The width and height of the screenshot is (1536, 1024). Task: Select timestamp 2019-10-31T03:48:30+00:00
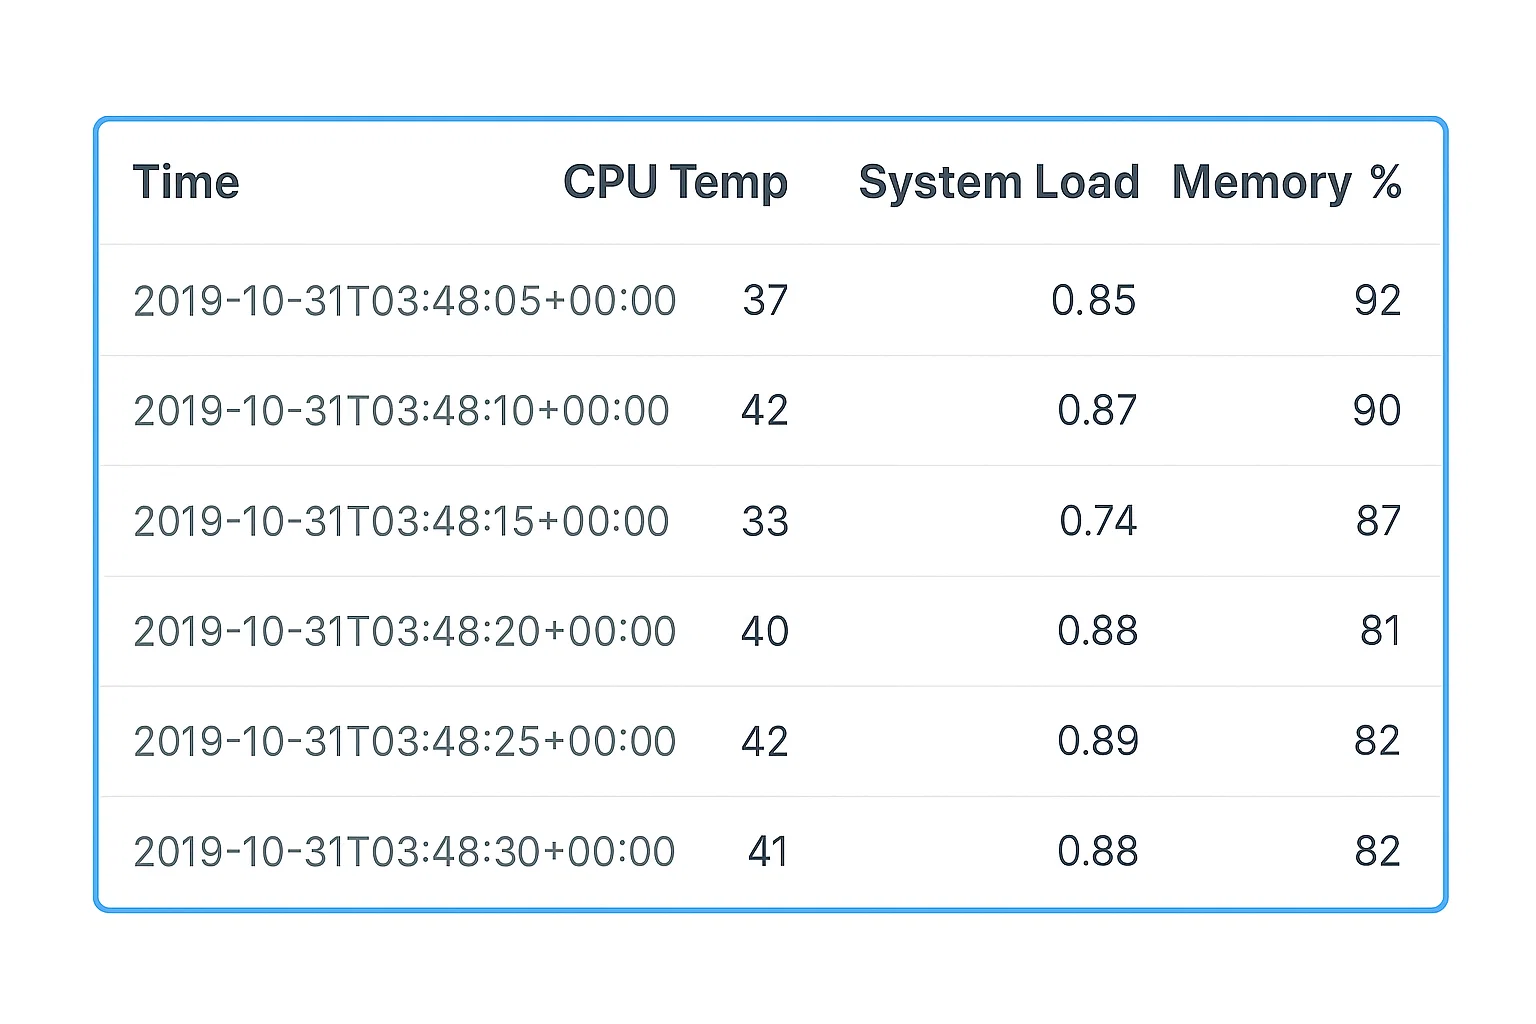pos(404,852)
